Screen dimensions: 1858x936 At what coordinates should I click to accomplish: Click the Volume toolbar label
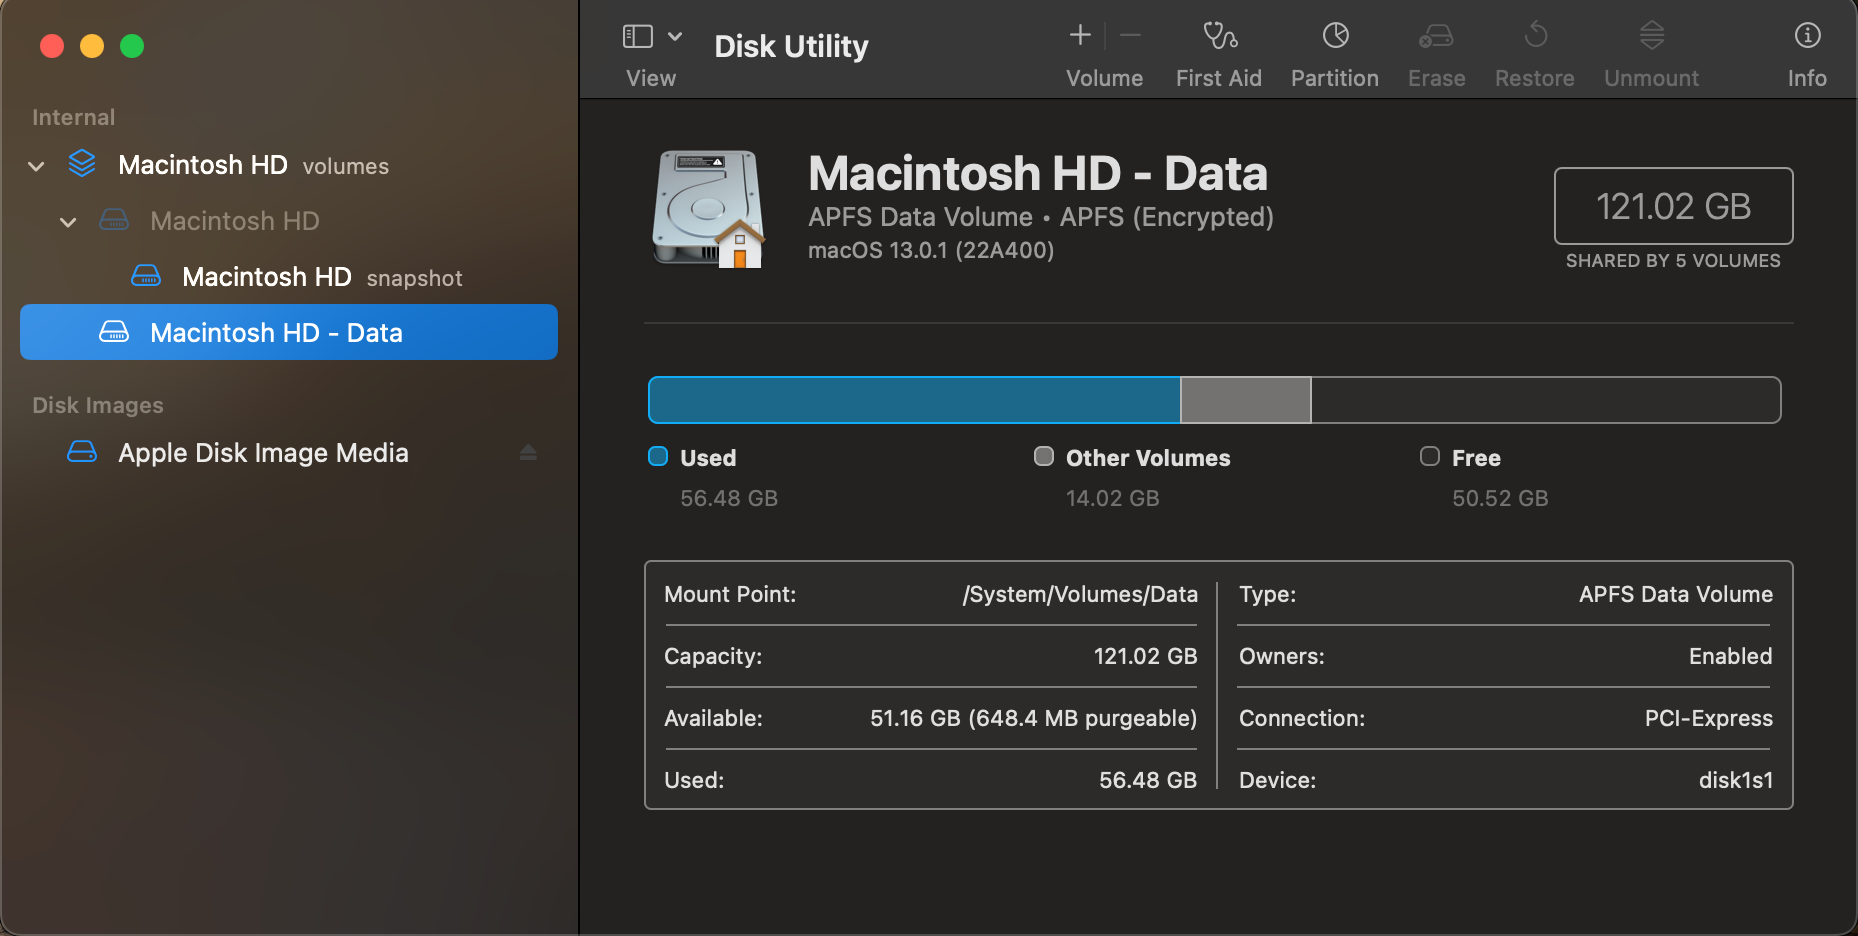click(1104, 78)
